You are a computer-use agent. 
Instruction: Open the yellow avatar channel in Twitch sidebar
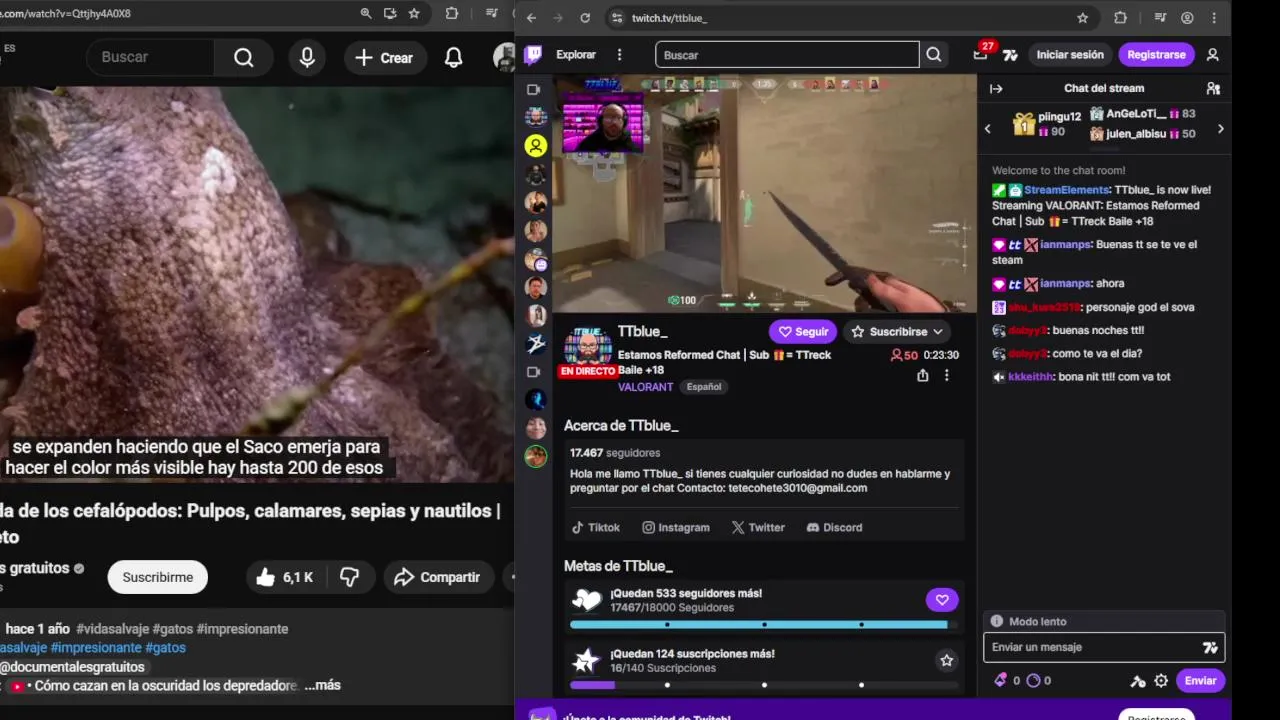[x=536, y=146]
